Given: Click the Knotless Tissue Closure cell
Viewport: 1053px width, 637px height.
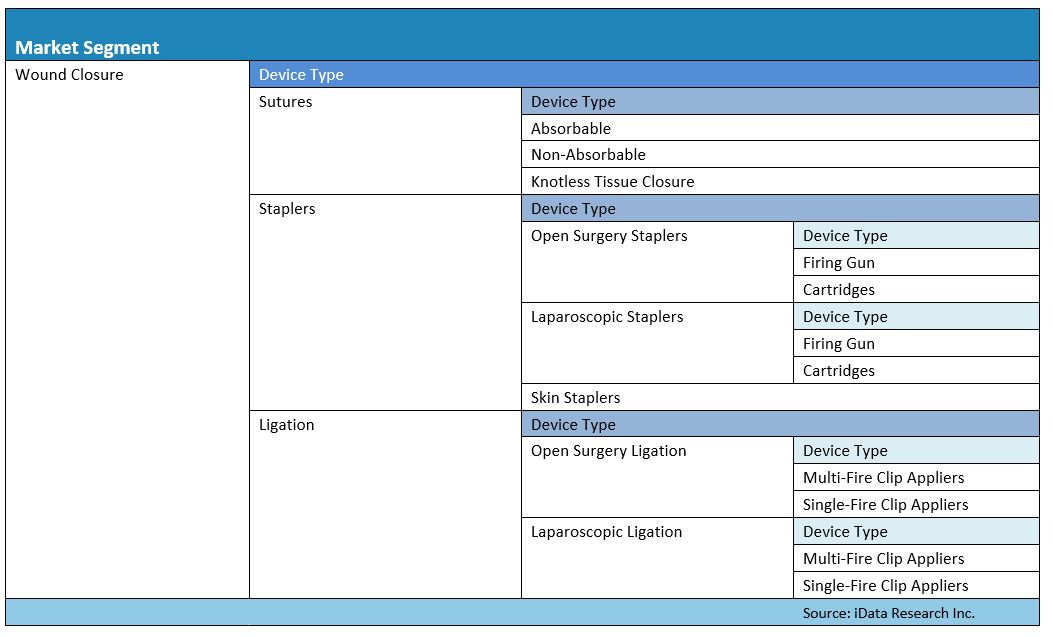Looking at the screenshot, I should point(780,181).
